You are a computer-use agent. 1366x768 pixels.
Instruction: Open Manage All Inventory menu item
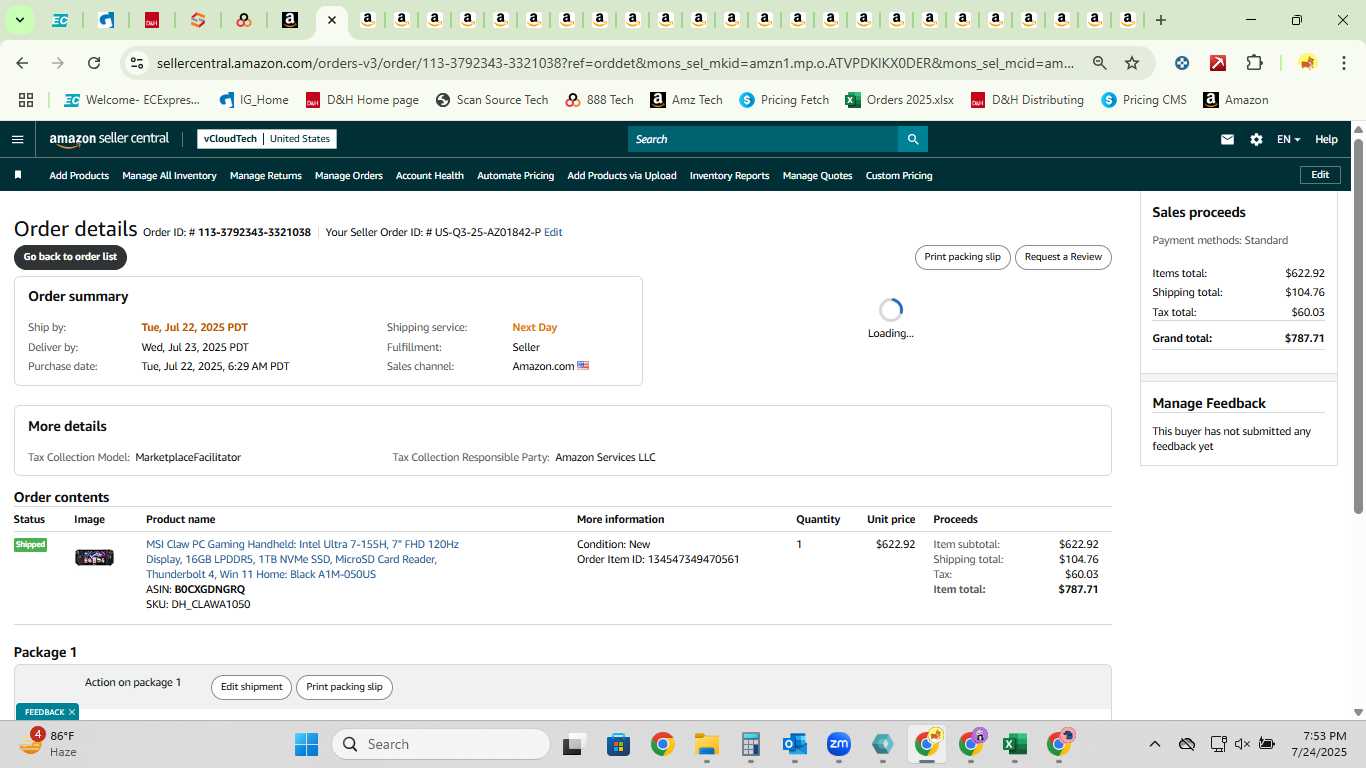(169, 175)
